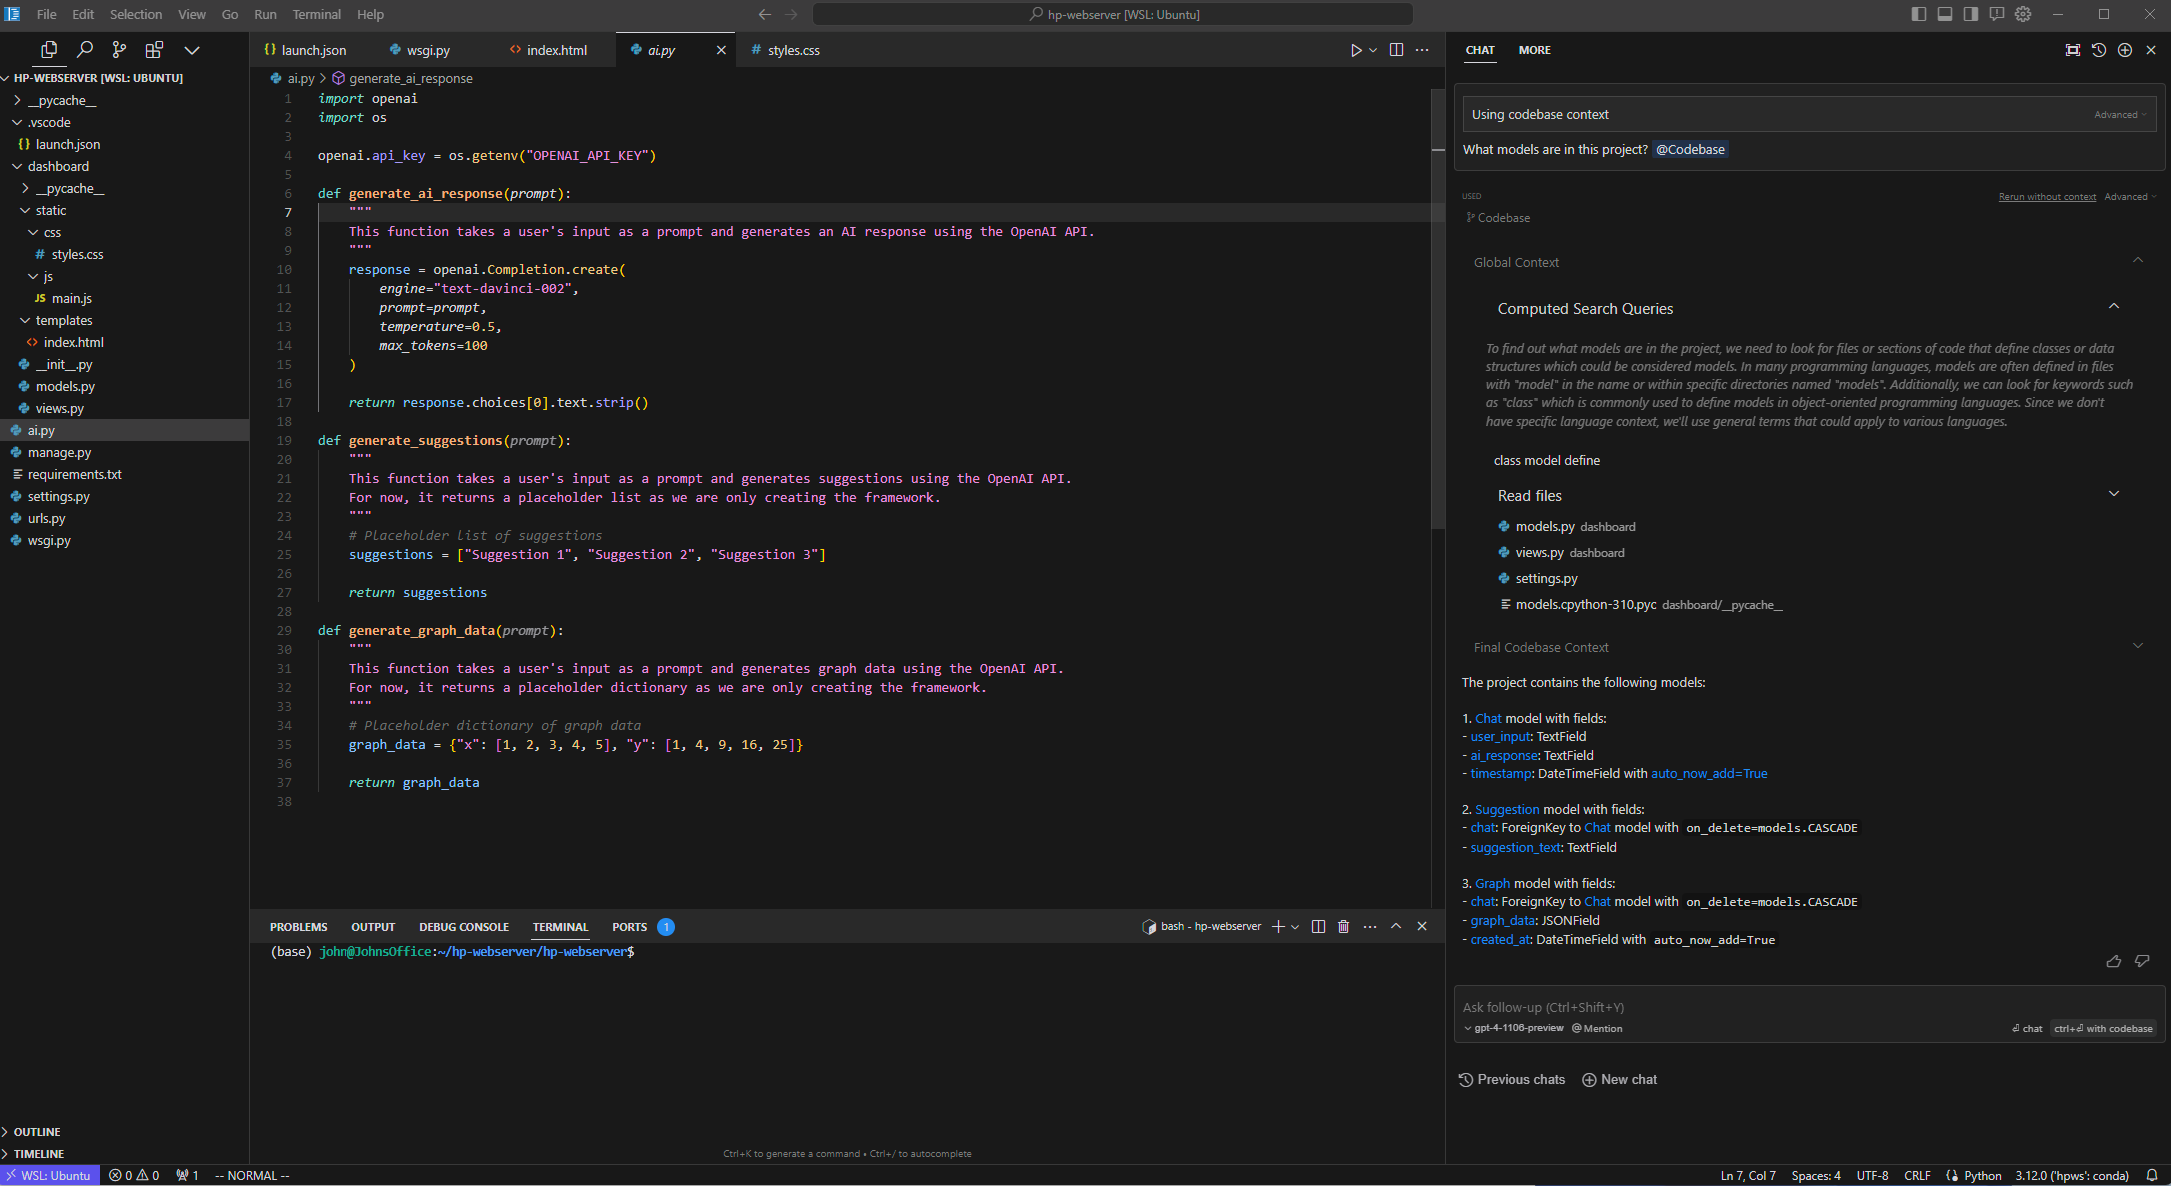
Task: Open the Terminal menu
Action: click(x=316, y=14)
